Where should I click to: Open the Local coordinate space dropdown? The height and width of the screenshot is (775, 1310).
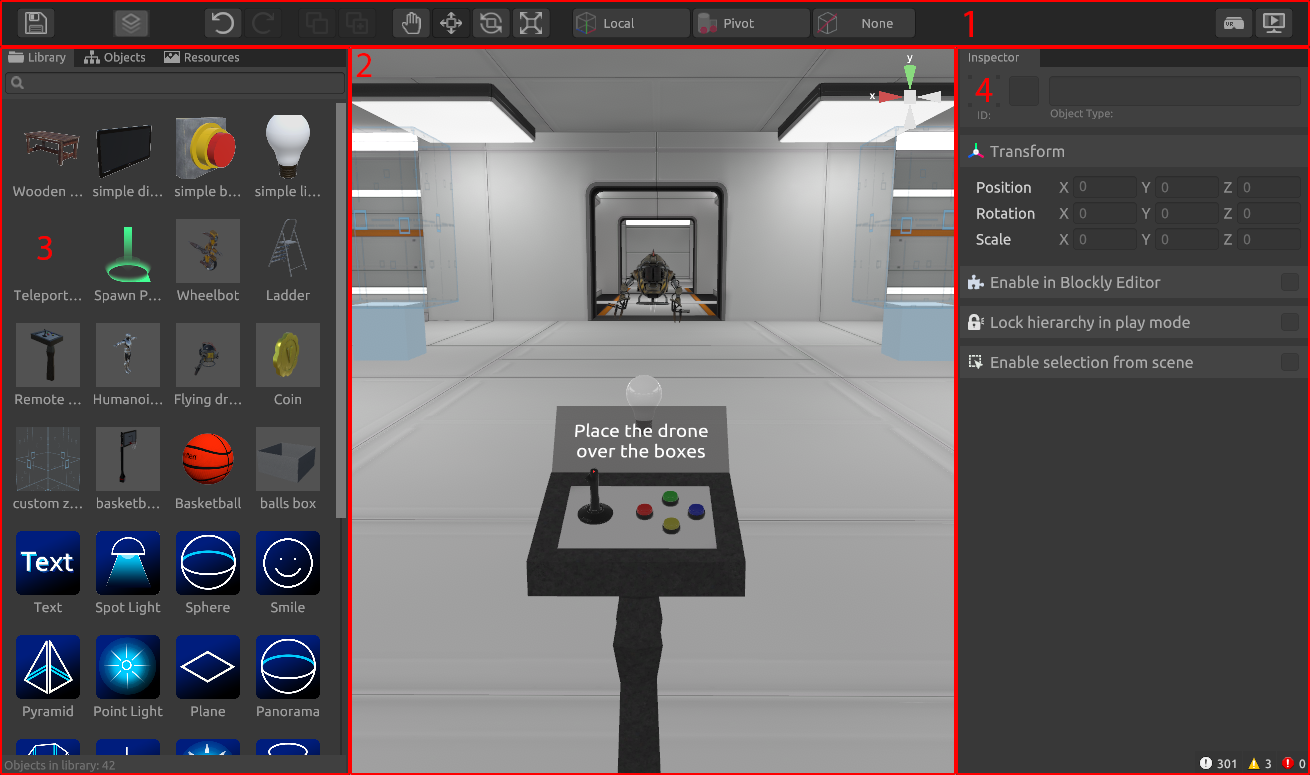(630, 23)
